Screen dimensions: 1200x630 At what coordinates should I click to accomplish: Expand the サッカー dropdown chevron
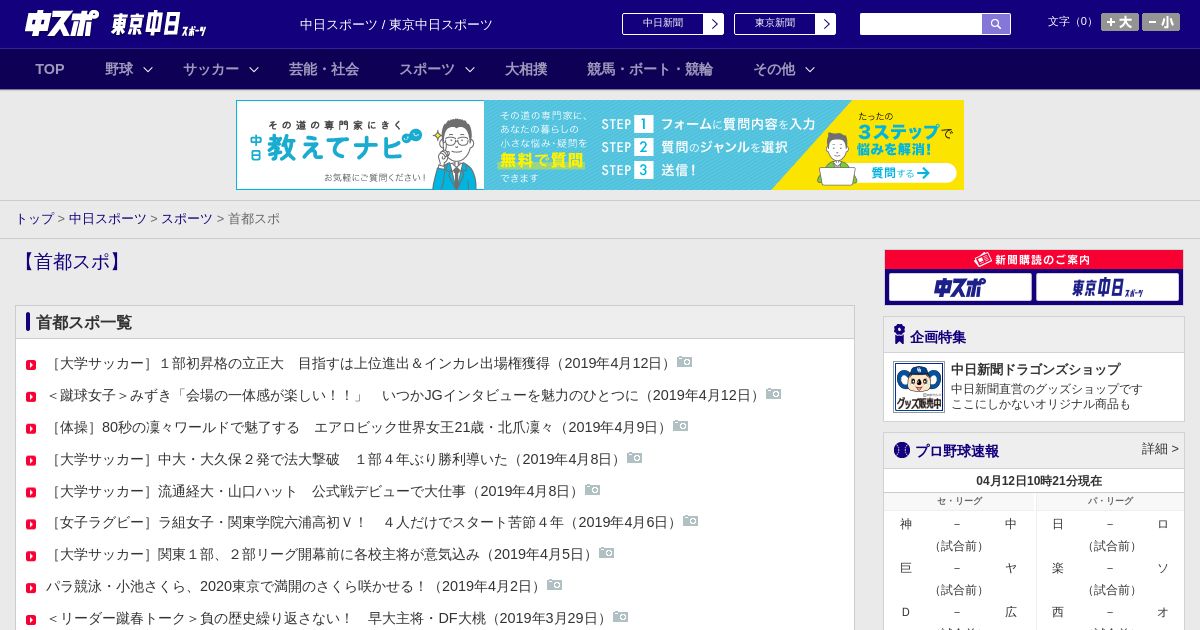254,69
